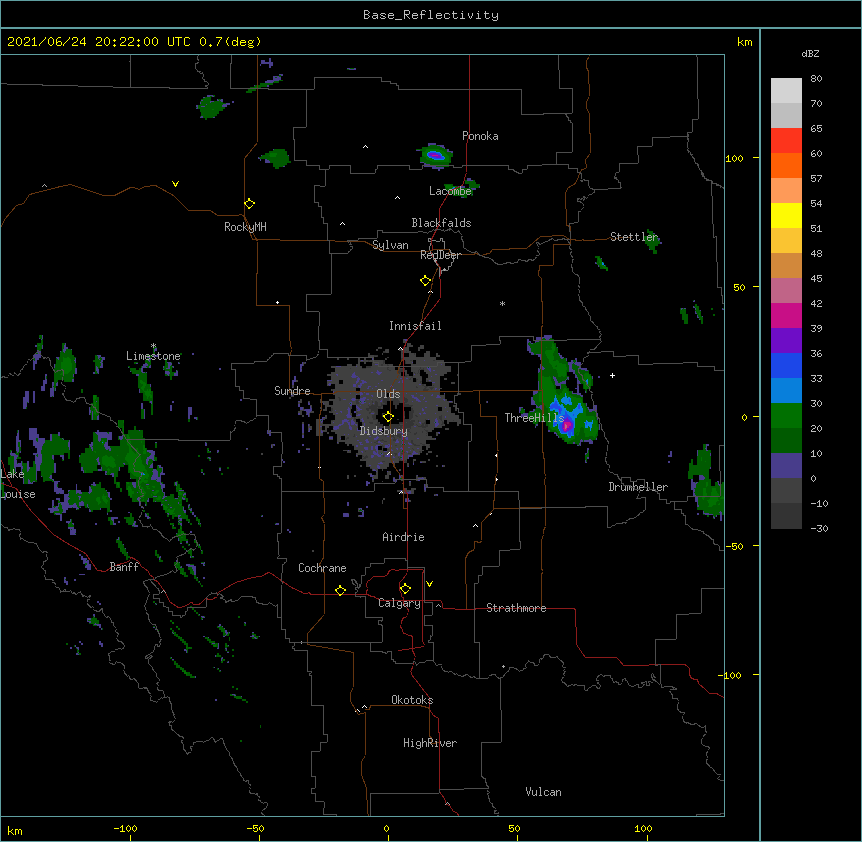Screen dimensions: 862x842
Task: Click the Stettler city label
Action: pos(634,237)
